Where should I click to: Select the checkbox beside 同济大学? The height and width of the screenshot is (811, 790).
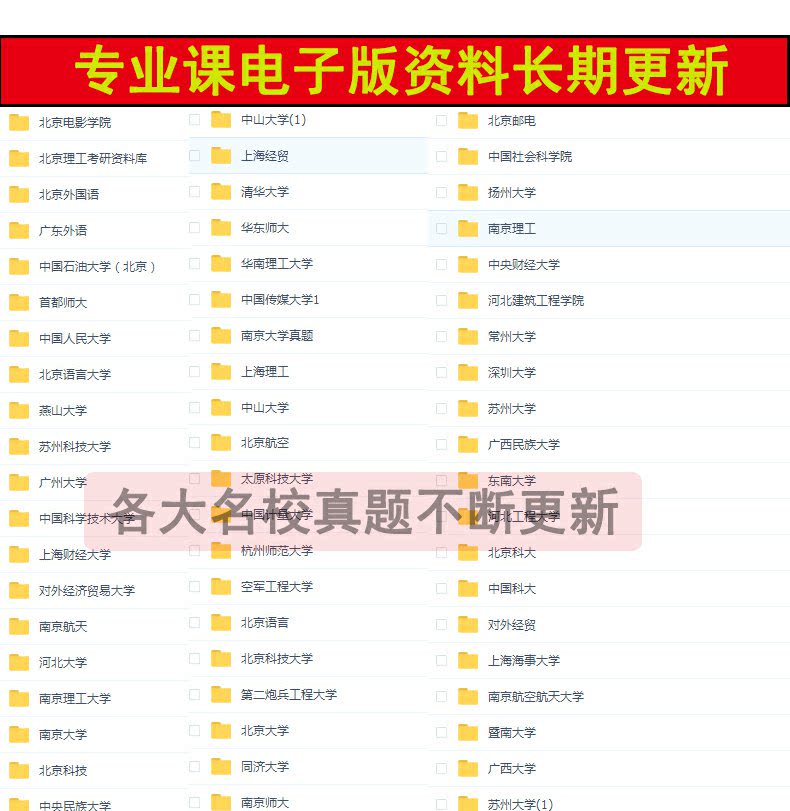point(195,767)
